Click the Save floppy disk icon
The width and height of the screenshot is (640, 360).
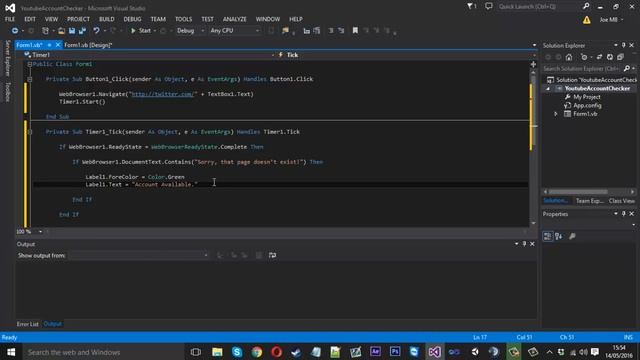[x=72, y=31]
